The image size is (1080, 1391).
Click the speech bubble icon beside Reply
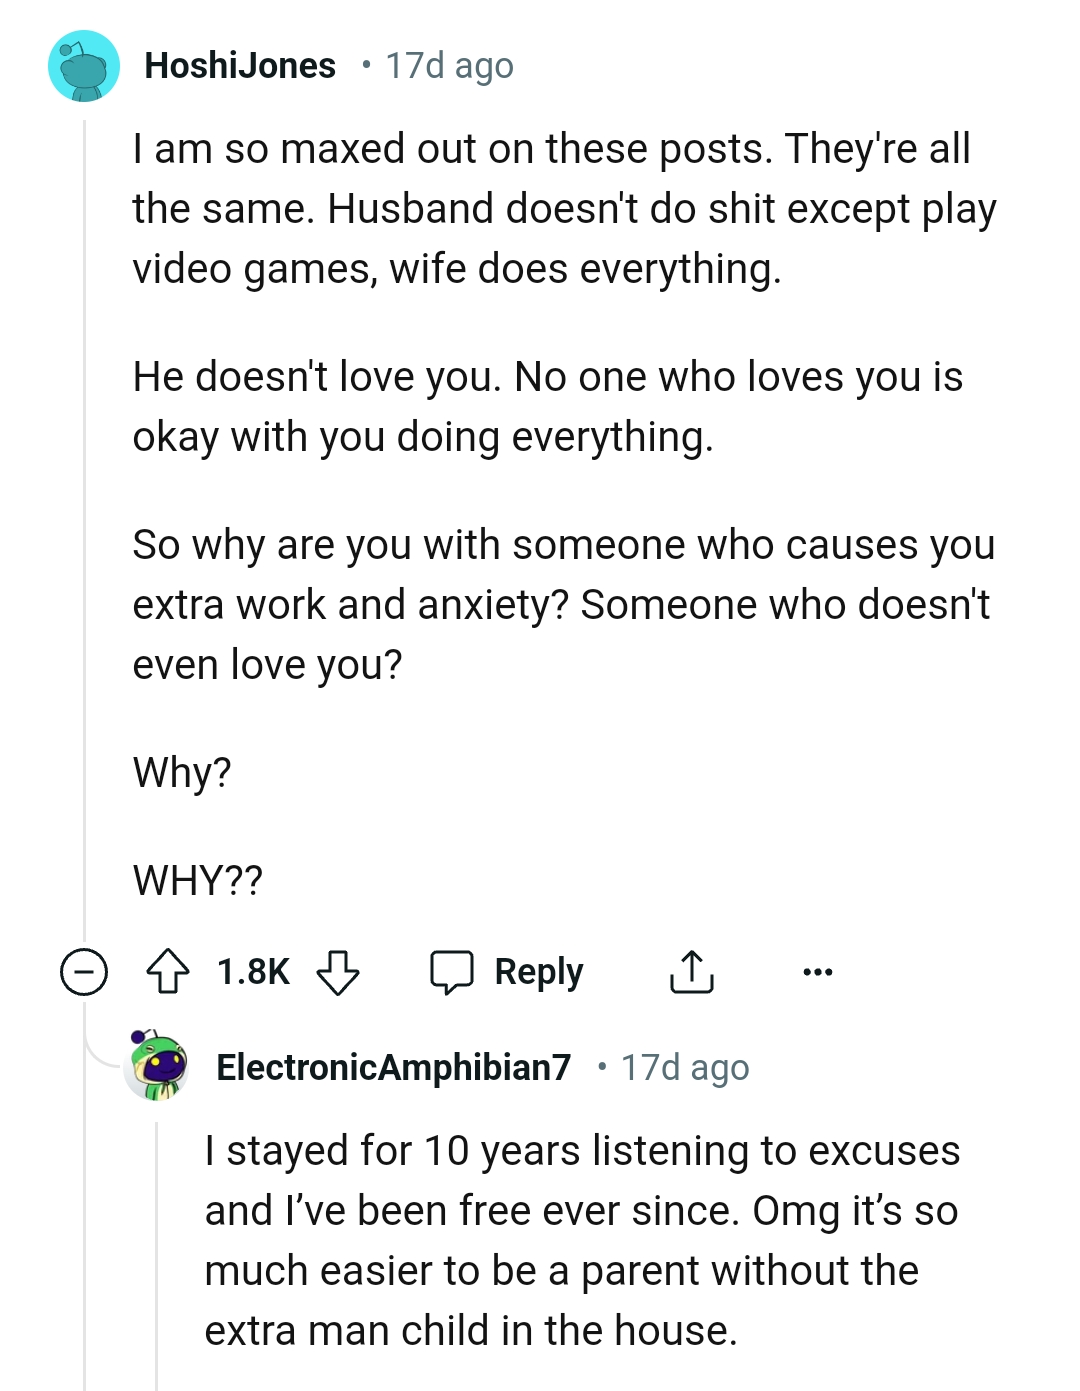point(454,970)
